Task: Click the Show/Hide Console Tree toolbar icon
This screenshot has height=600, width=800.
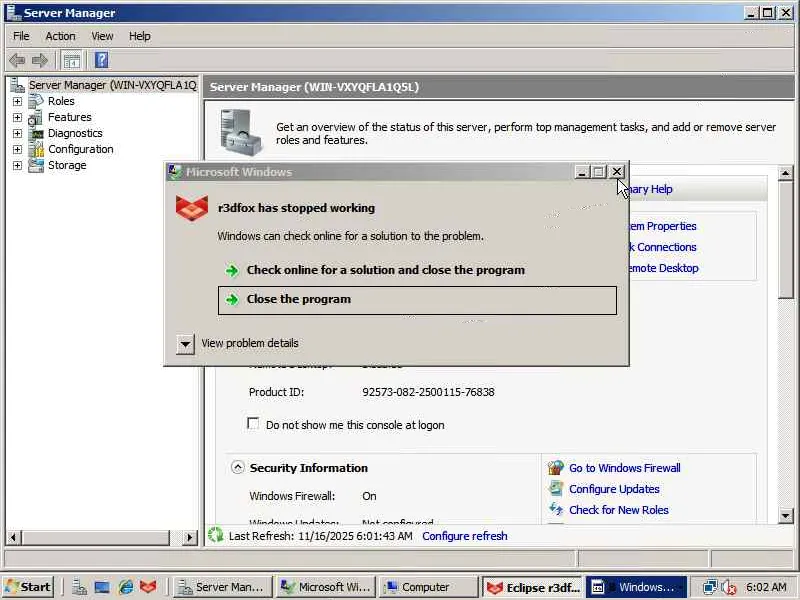Action: click(72, 61)
